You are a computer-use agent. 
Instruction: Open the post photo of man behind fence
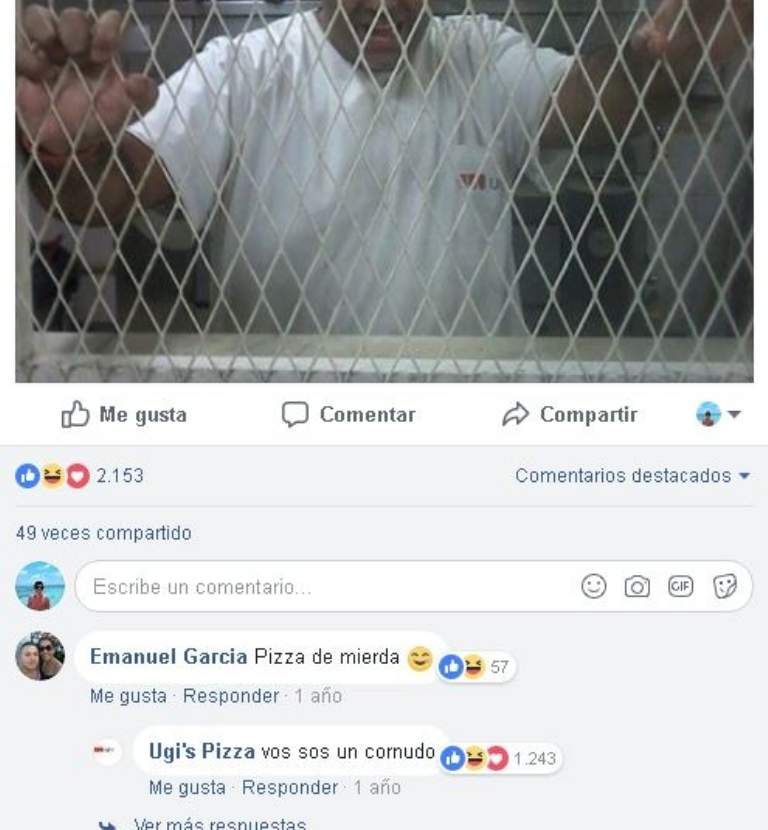(384, 191)
